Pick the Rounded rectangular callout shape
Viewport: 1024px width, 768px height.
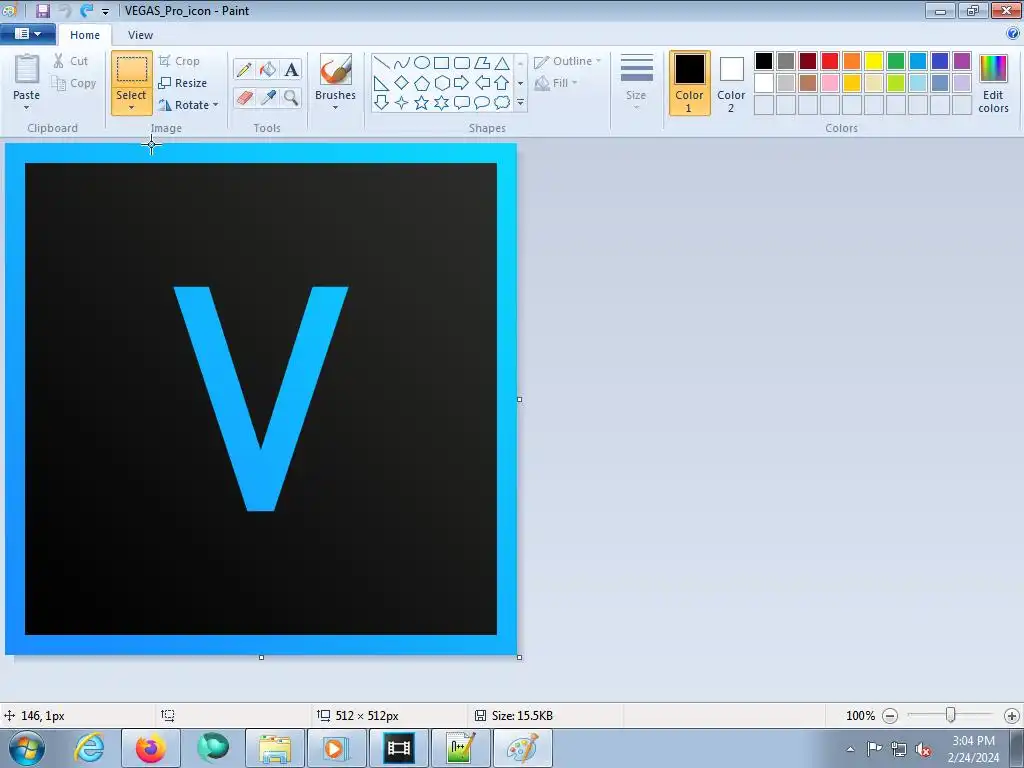click(462, 103)
